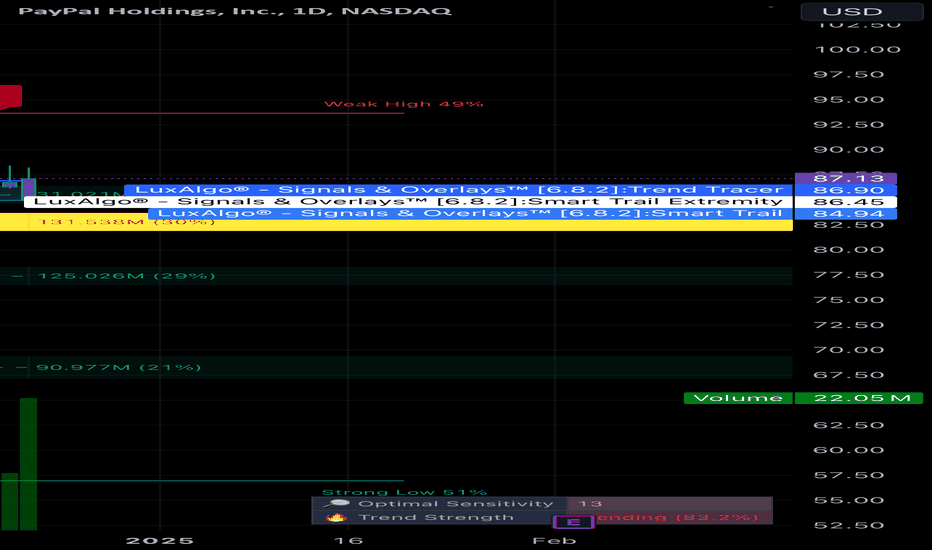Click the Weak High 49% label
932x550 pixels.
click(404, 104)
